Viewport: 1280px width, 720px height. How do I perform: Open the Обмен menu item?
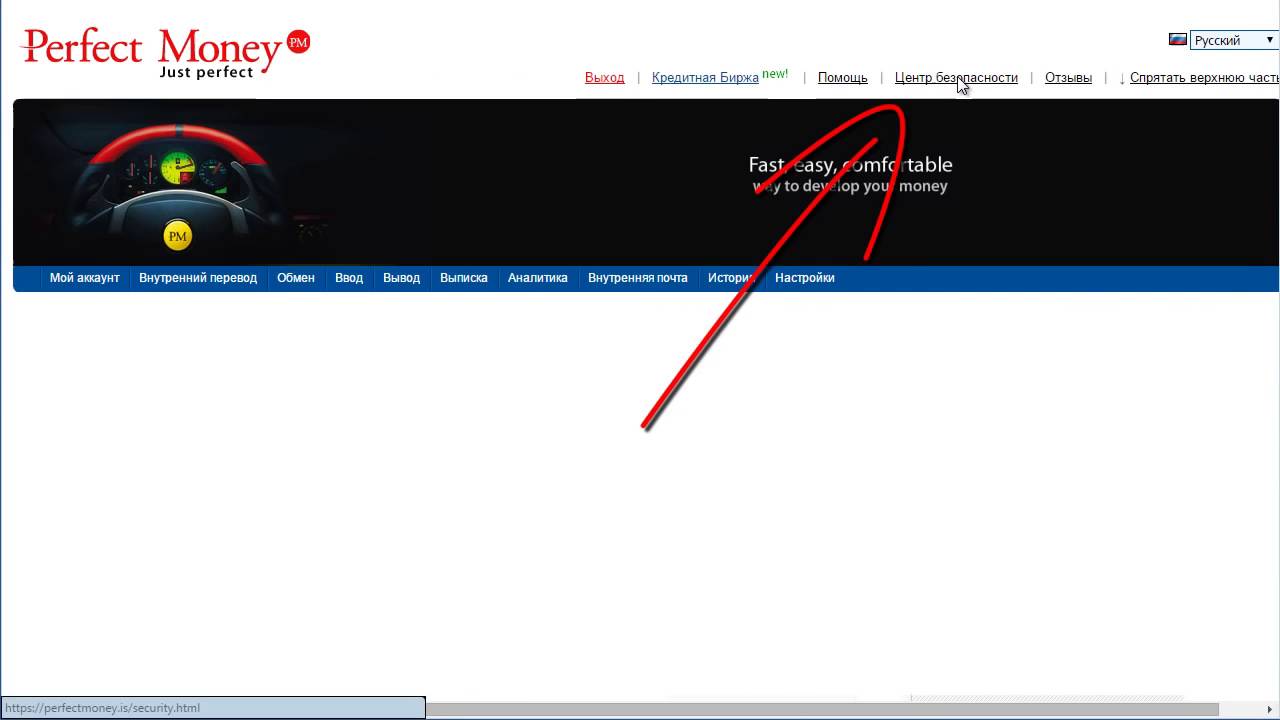pos(296,278)
